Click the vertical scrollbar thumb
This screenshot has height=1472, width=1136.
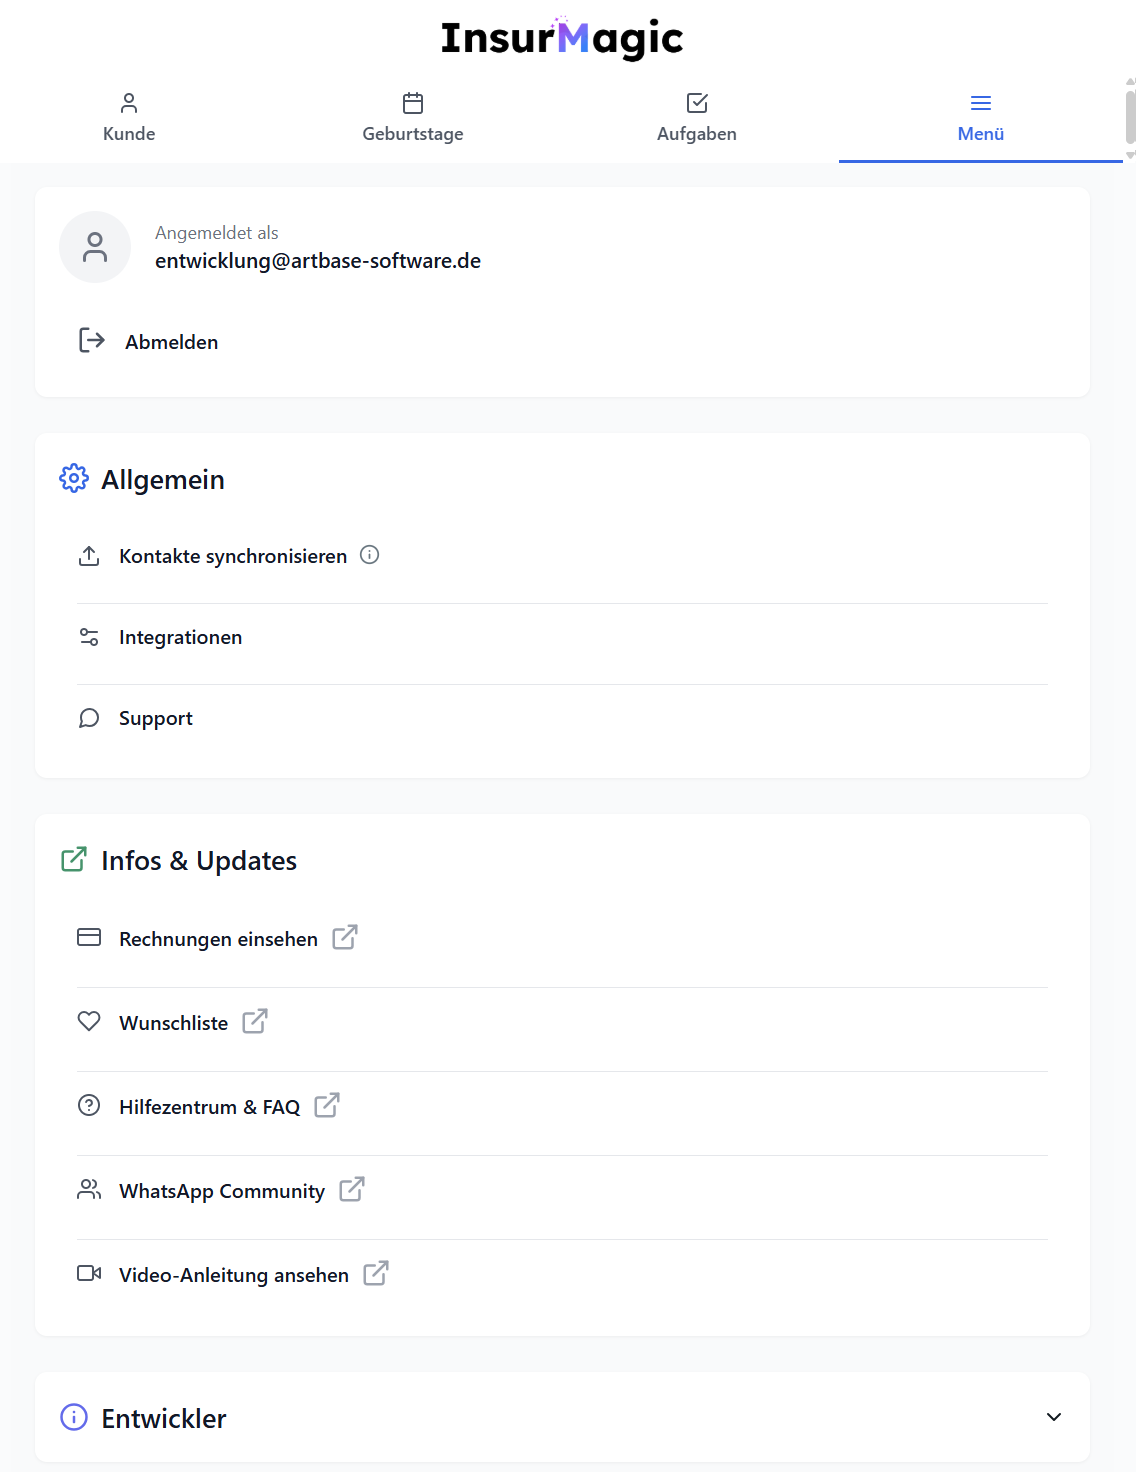(x=1130, y=118)
